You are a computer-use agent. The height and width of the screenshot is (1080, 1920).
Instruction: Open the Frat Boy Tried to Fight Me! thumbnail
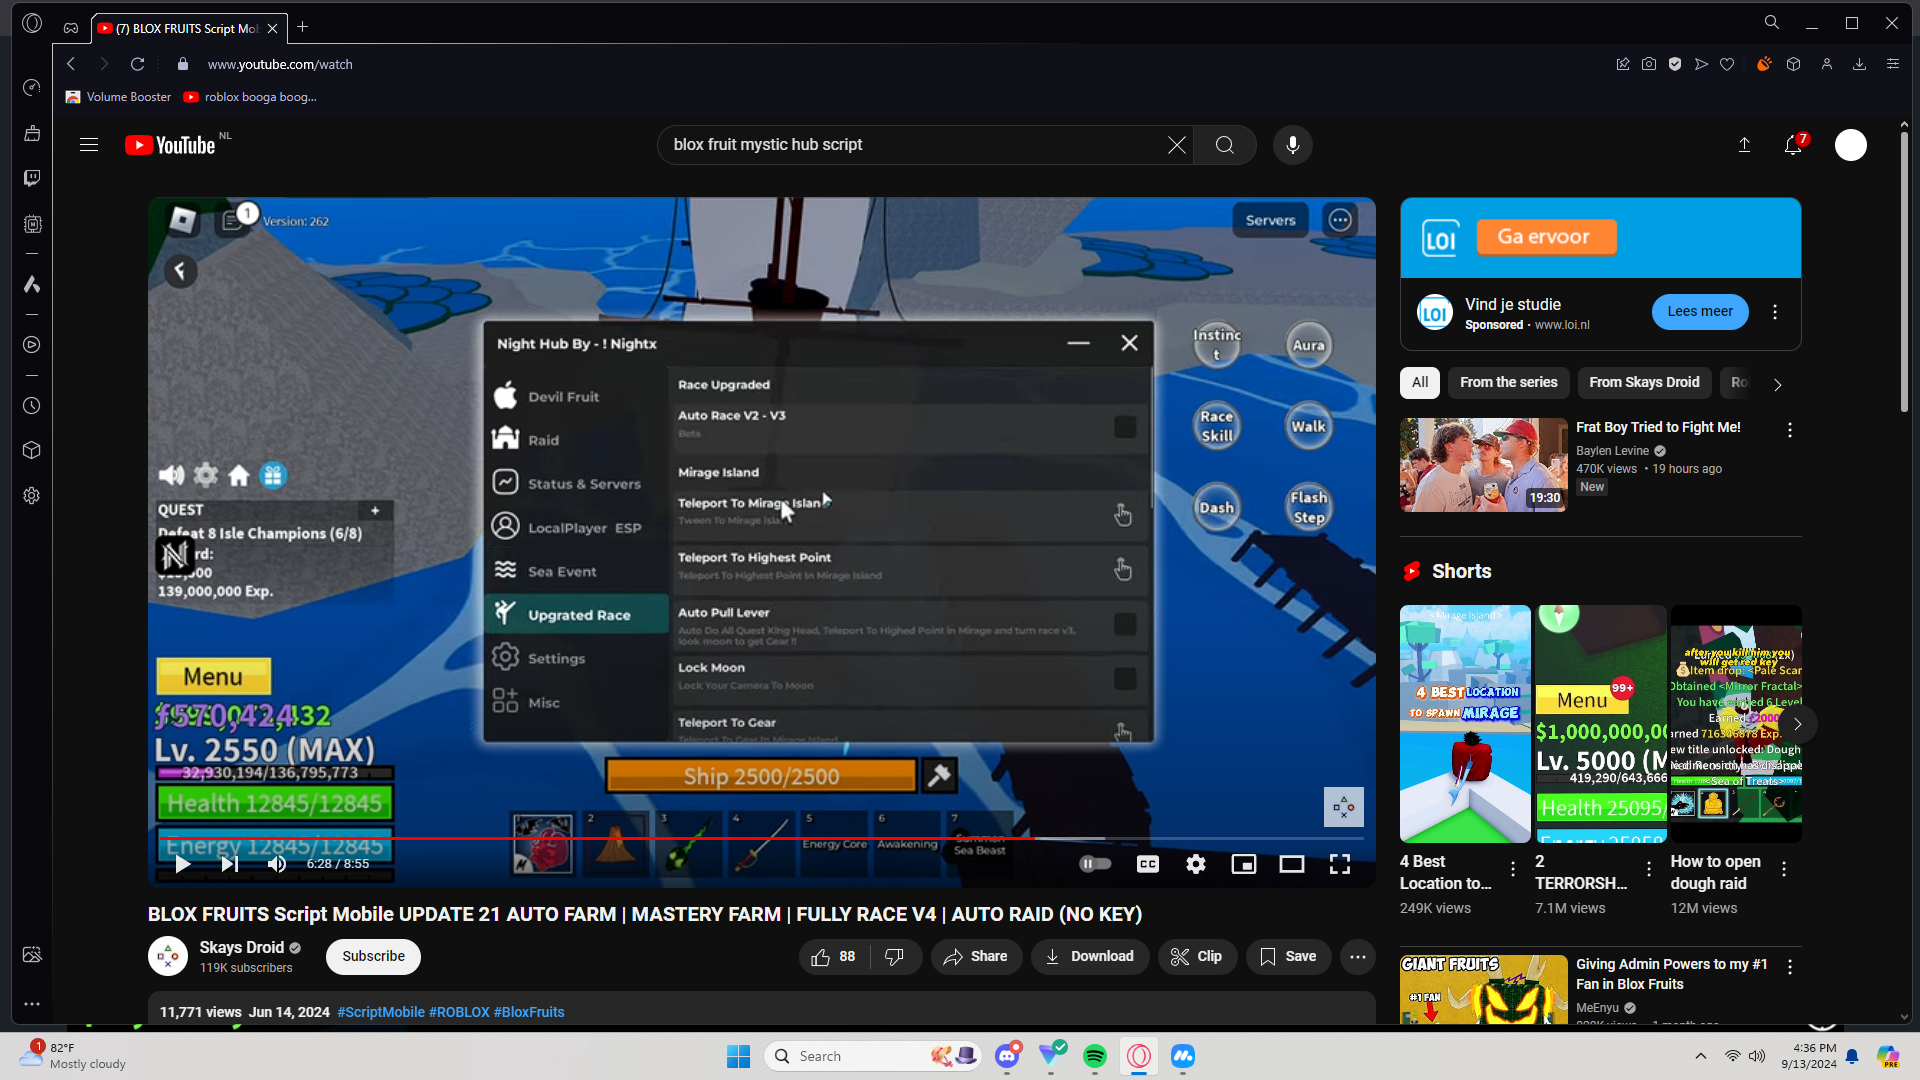1484,465
